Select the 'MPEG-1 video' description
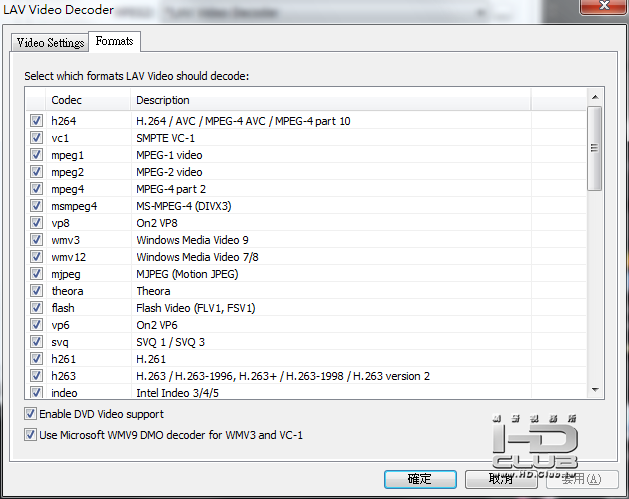Image resolution: width=629 pixels, height=499 pixels. (x=169, y=155)
